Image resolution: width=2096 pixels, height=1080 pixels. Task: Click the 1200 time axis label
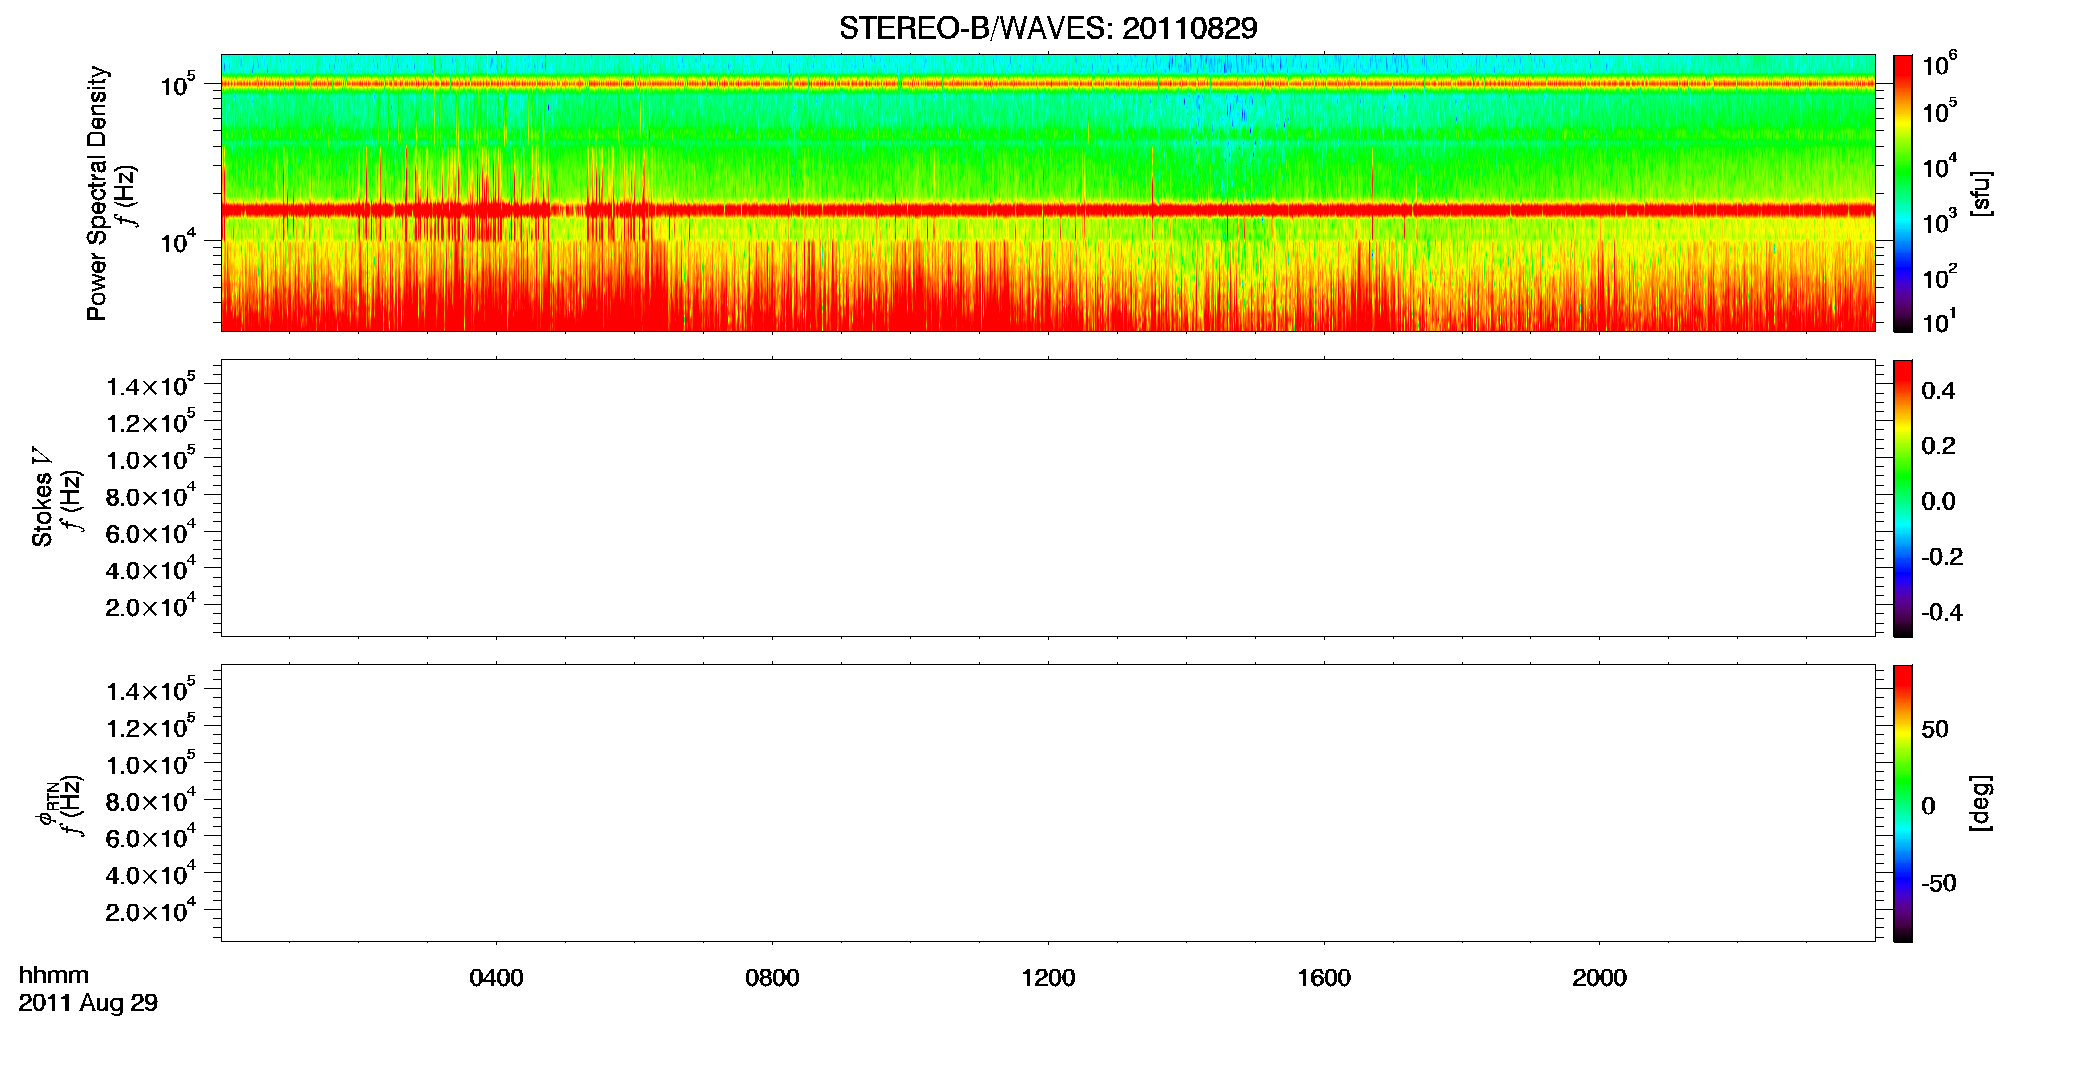(x=1048, y=978)
